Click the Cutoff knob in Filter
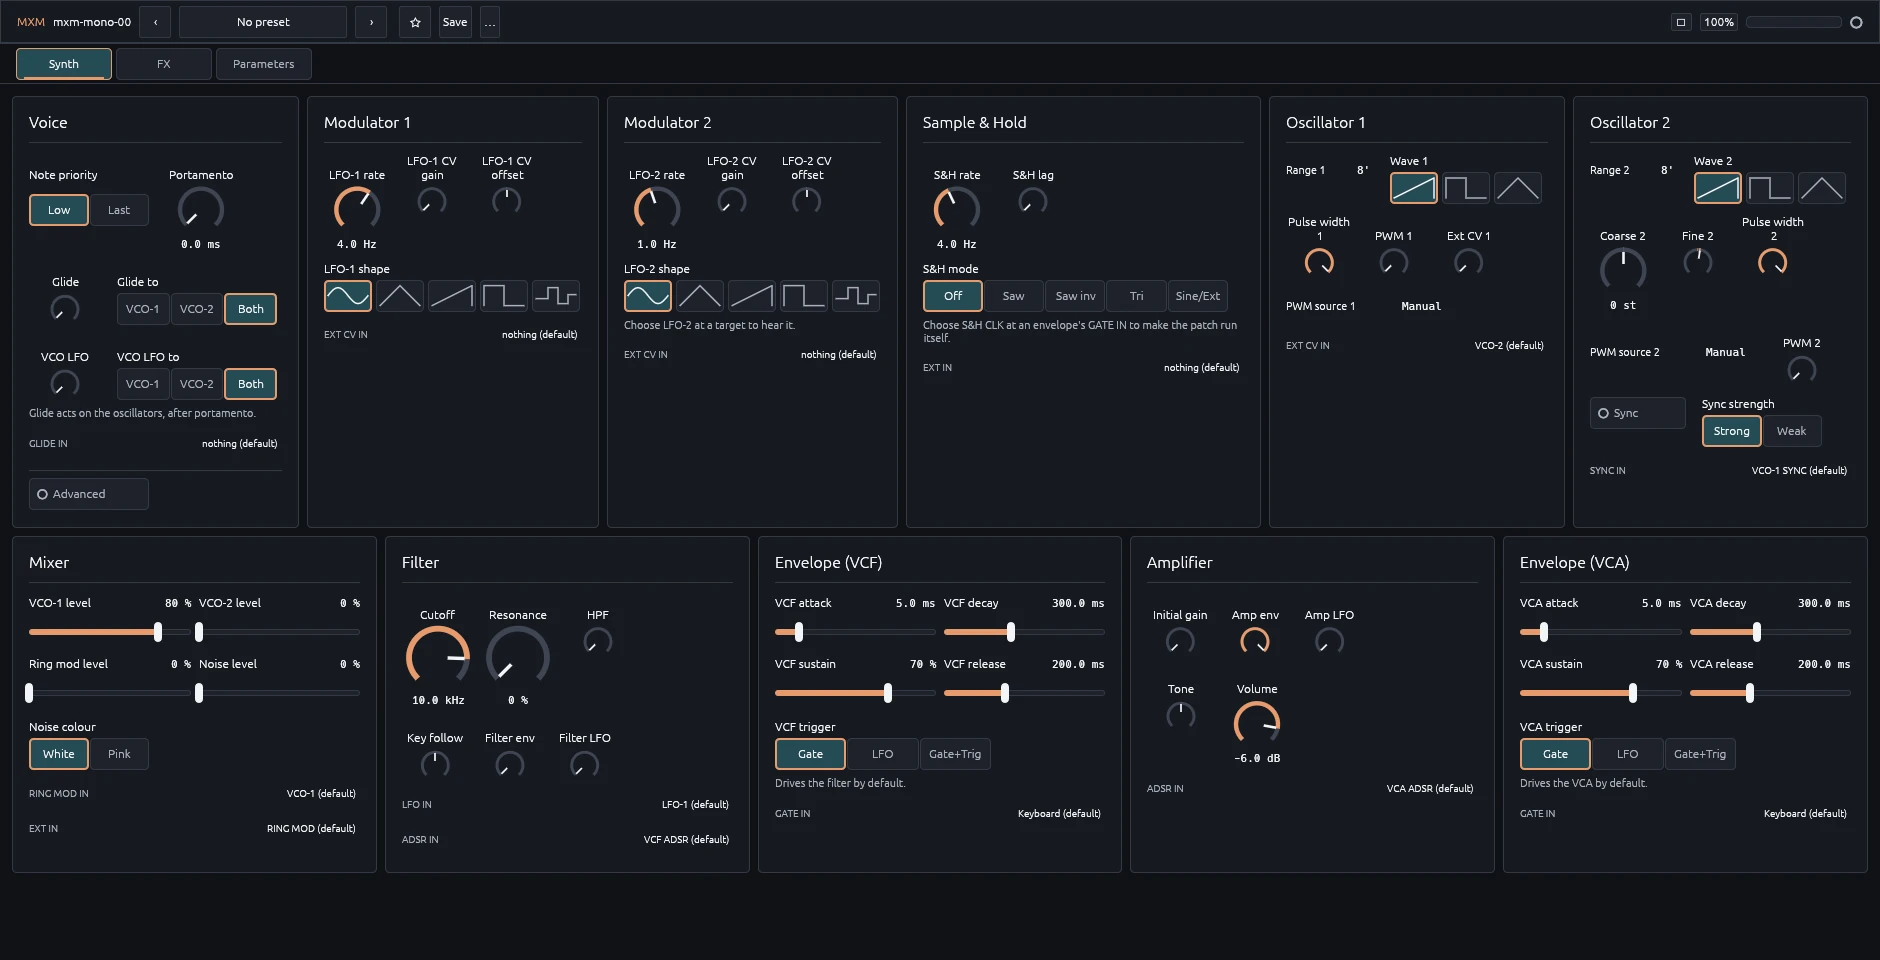This screenshot has height=960, width=1880. coord(438,657)
